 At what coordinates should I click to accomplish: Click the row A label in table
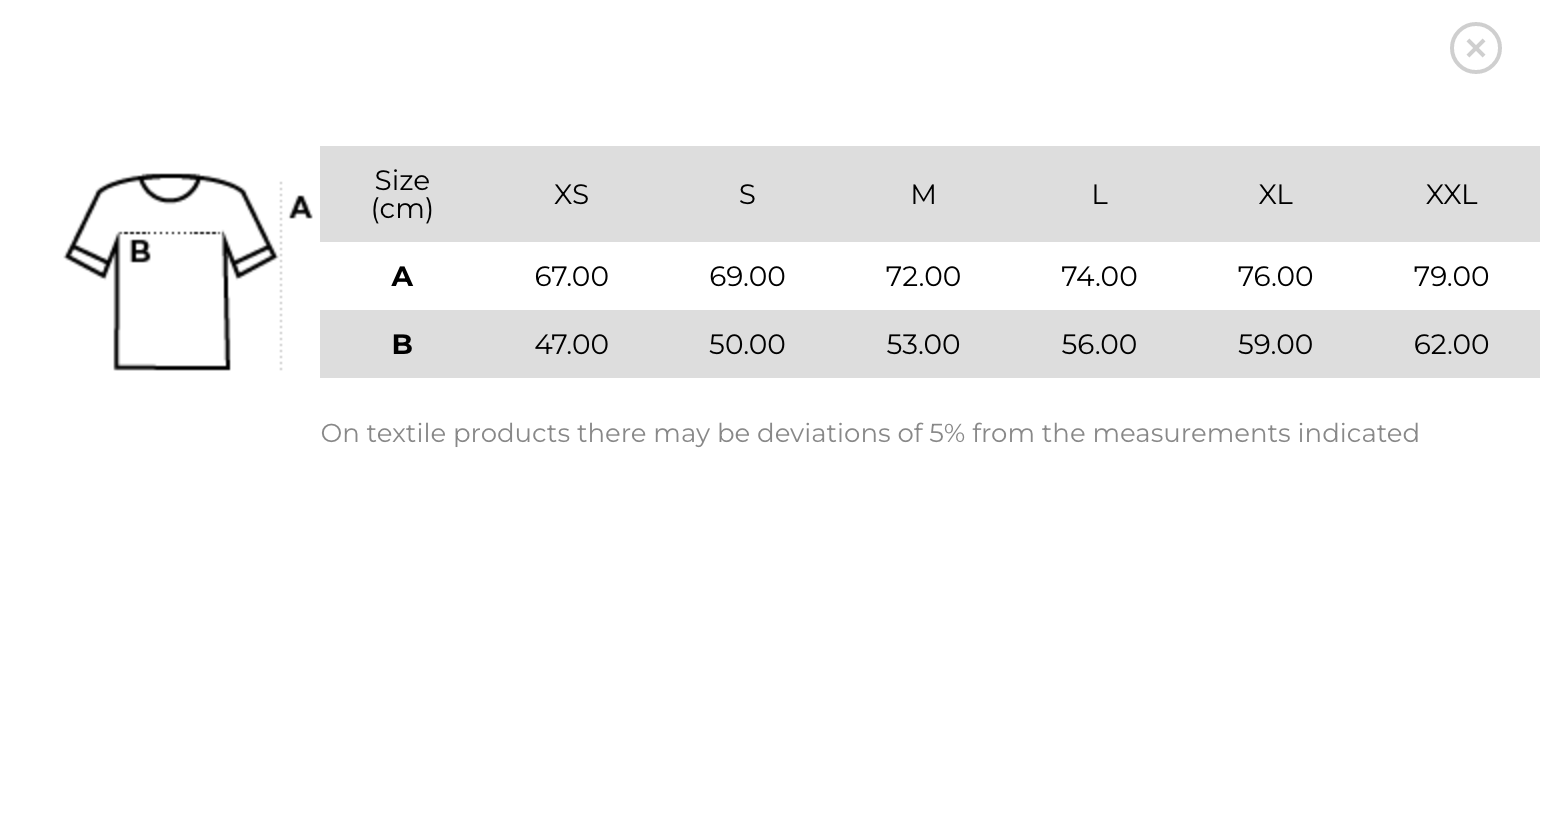point(402,276)
